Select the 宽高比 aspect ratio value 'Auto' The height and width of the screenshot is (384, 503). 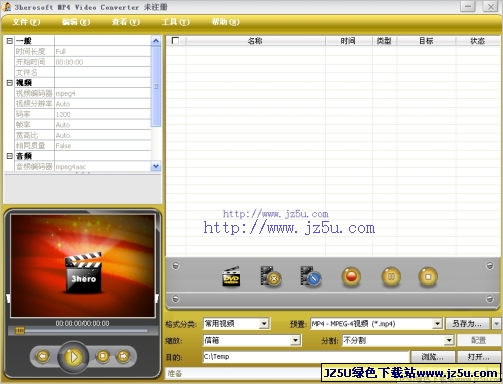pos(103,135)
